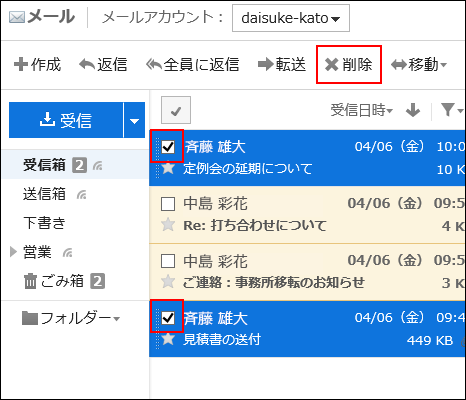The width and height of the screenshot is (466, 400).
Task: Open the arrow beside 受信 button
Action: [x=134, y=120]
